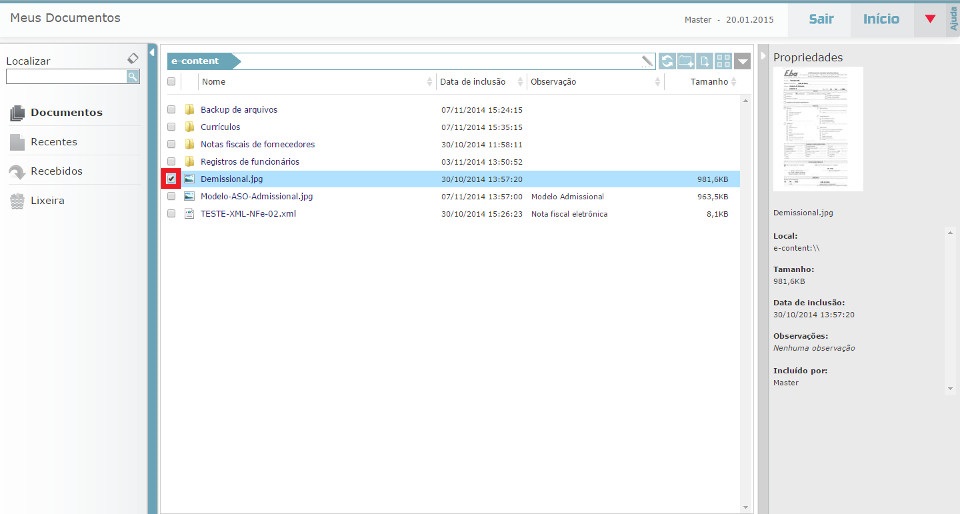
Task: Click the refresh icon in the toolbar
Action: tap(667, 61)
